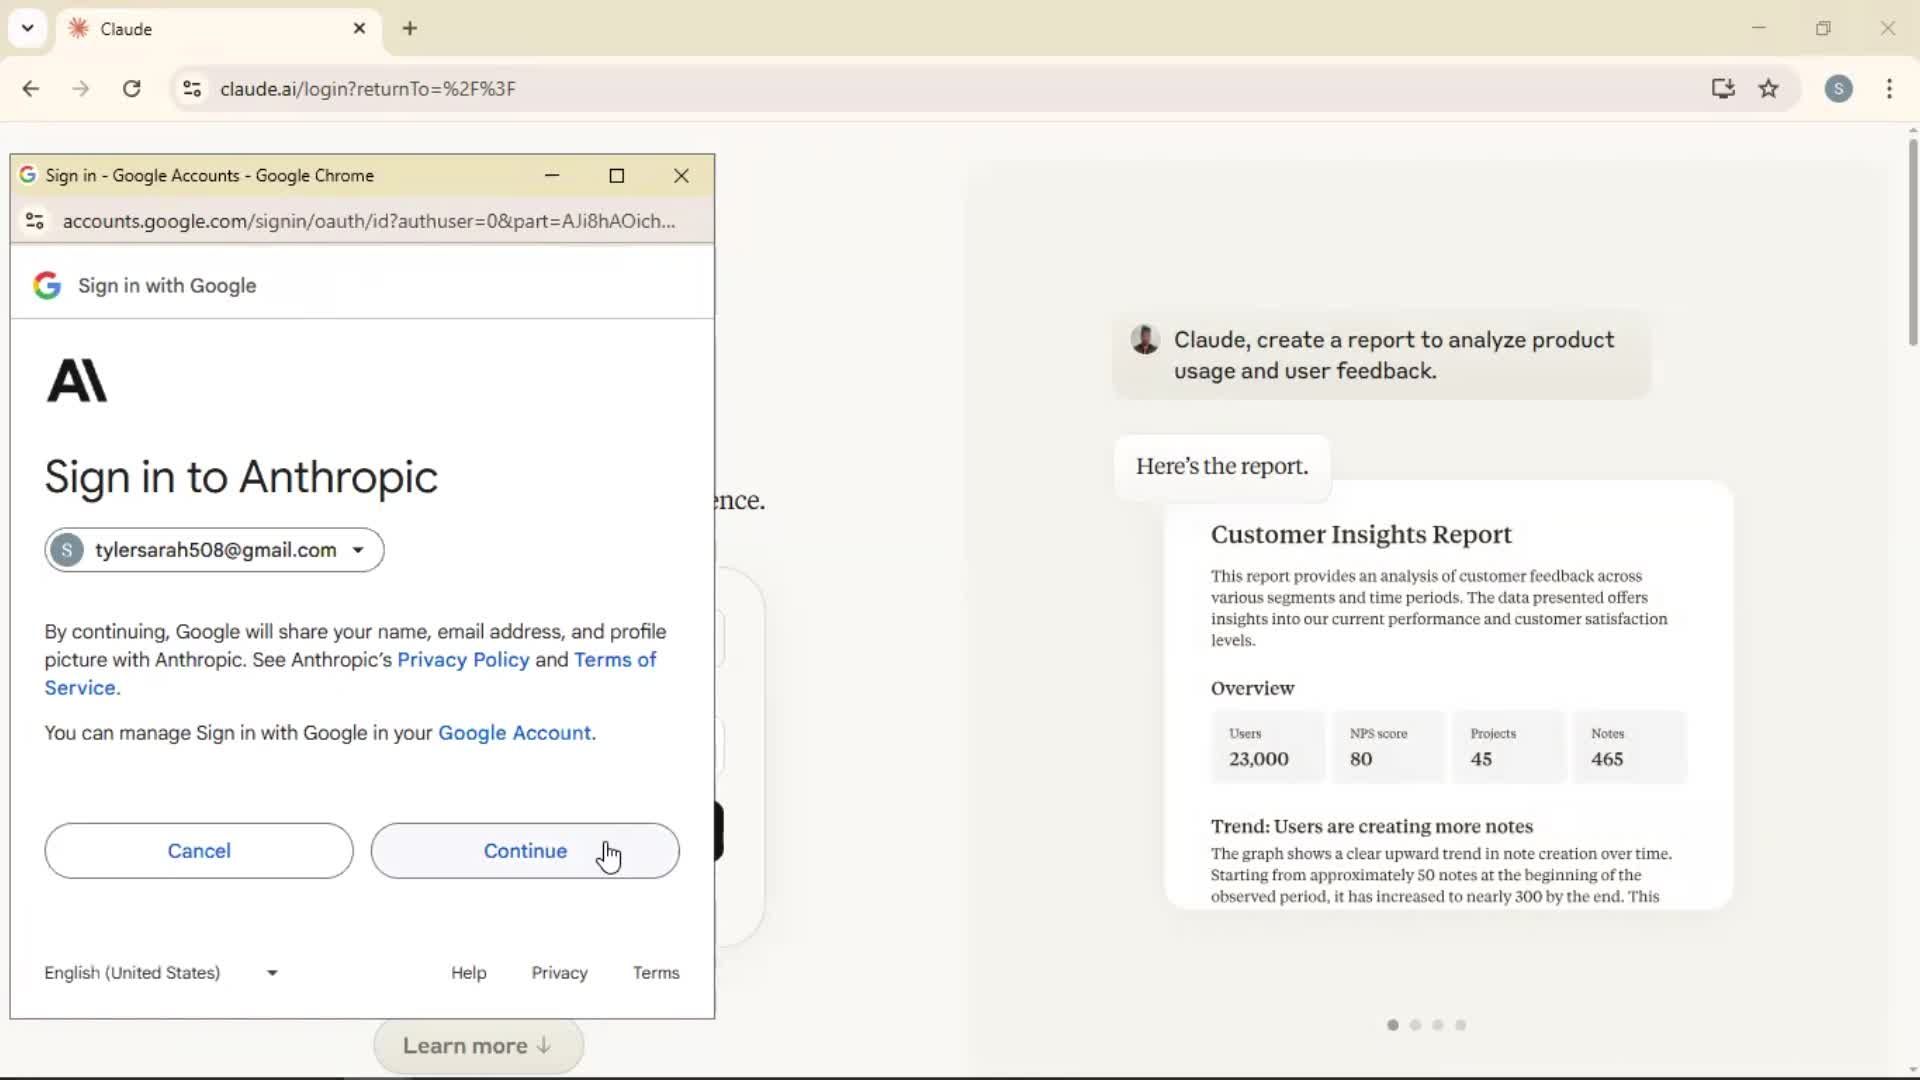View site information for claude.ai
Viewport: 1920px width, 1080px height.
pyautogui.click(x=191, y=88)
